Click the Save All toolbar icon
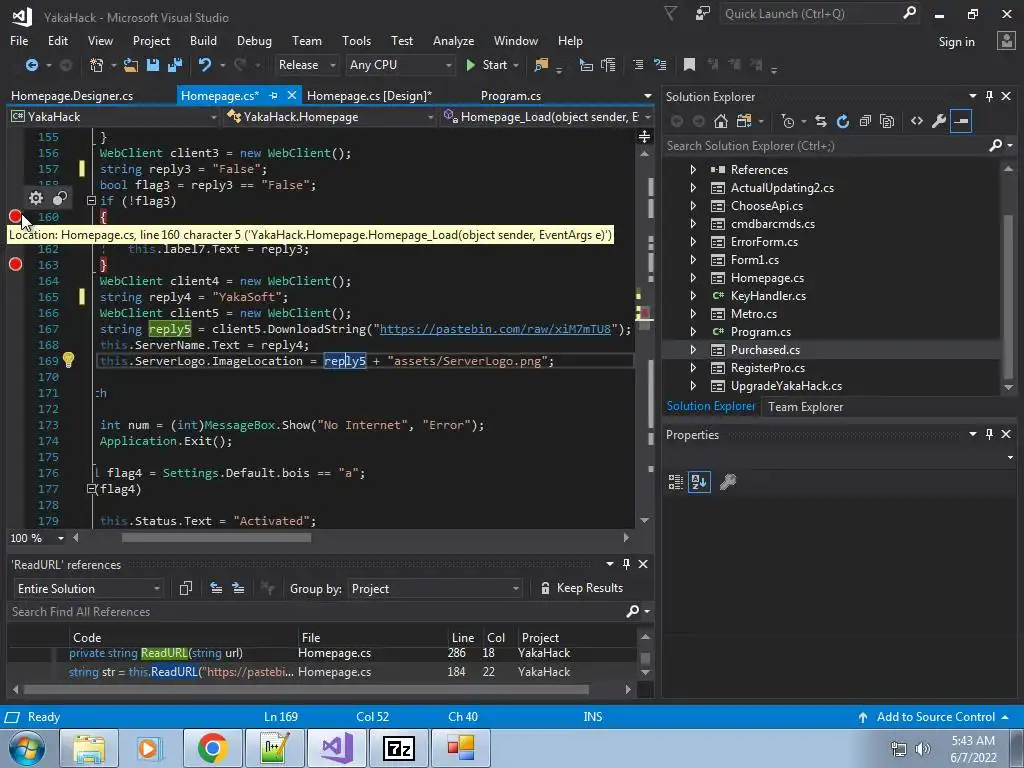 click(174, 65)
